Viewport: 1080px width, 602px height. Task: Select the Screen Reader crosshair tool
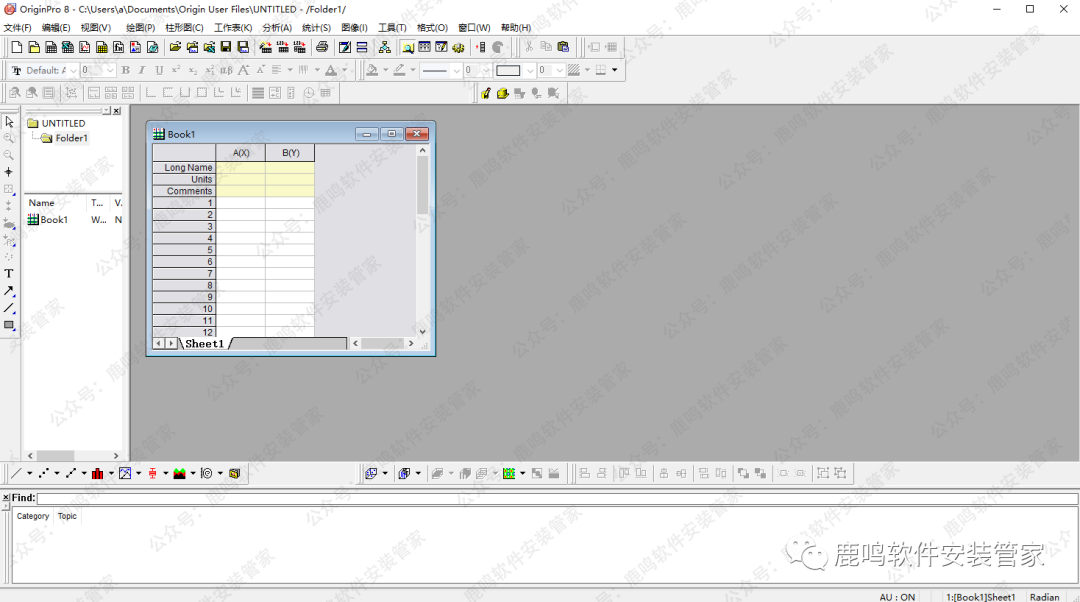pyautogui.click(x=9, y=172)
